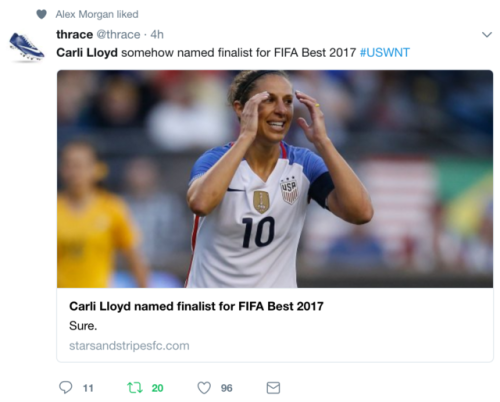Click the Carli Lloyd photo in link card
Image resolution: width=500 pixels, height=402 pixels.
point(275,179)
